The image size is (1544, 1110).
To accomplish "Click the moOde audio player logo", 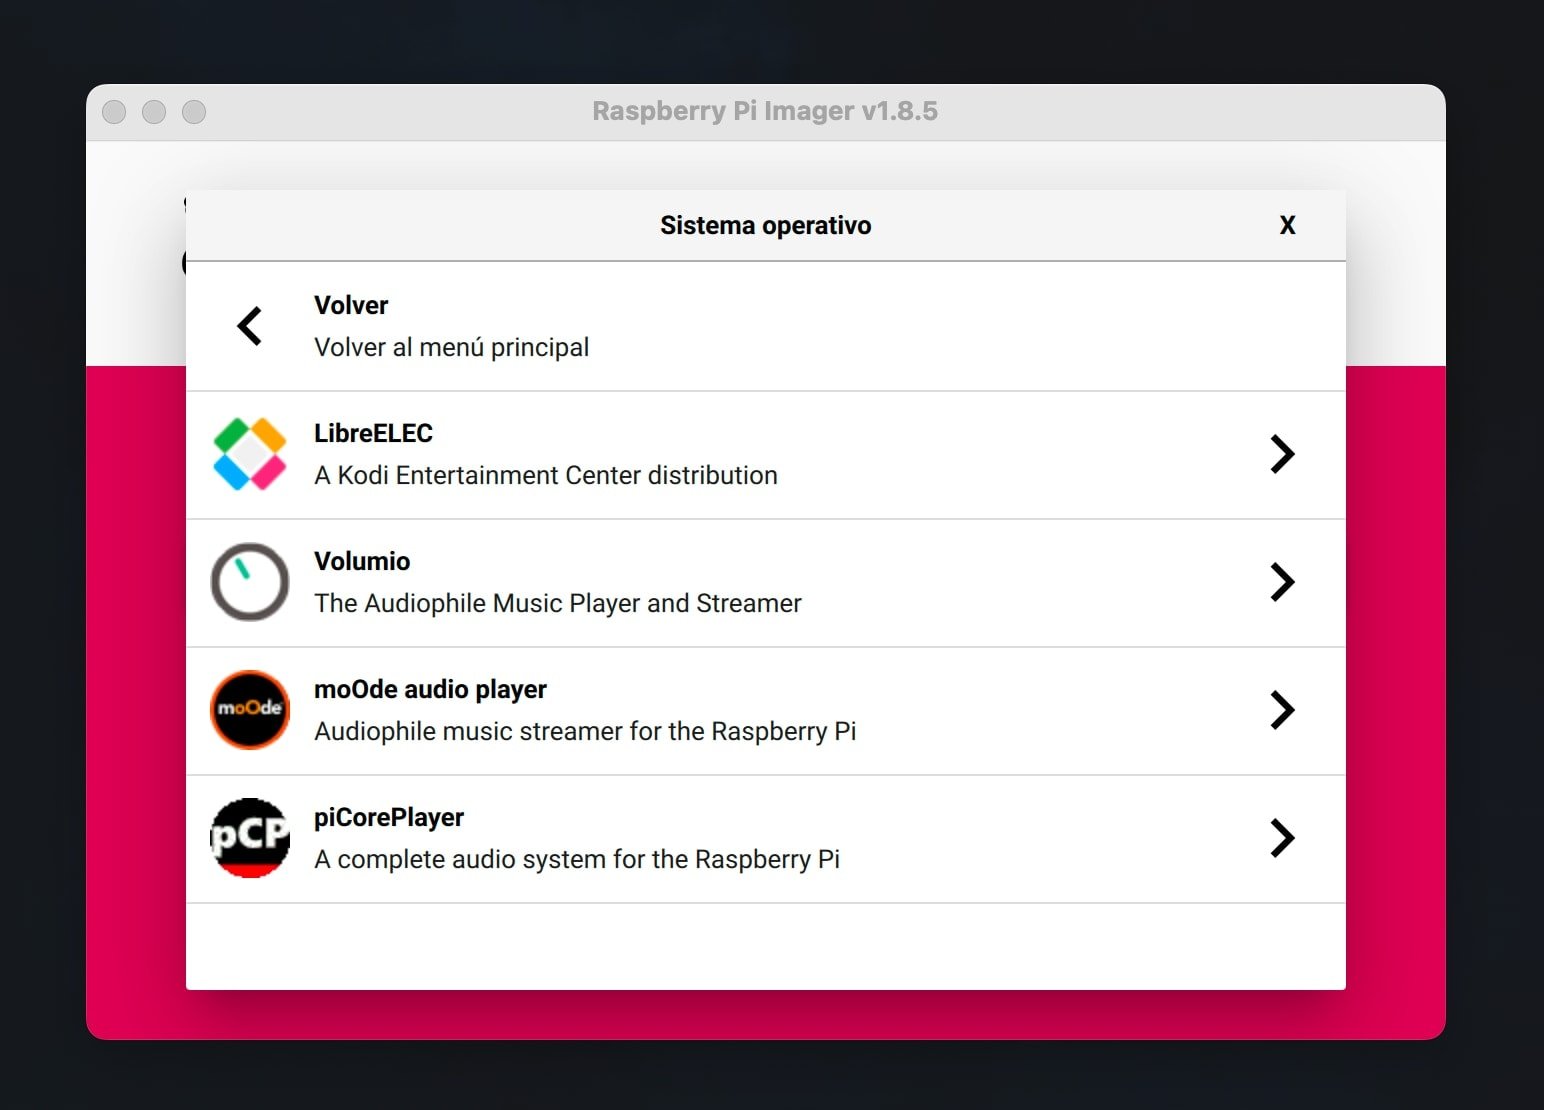I will (250, 710).
